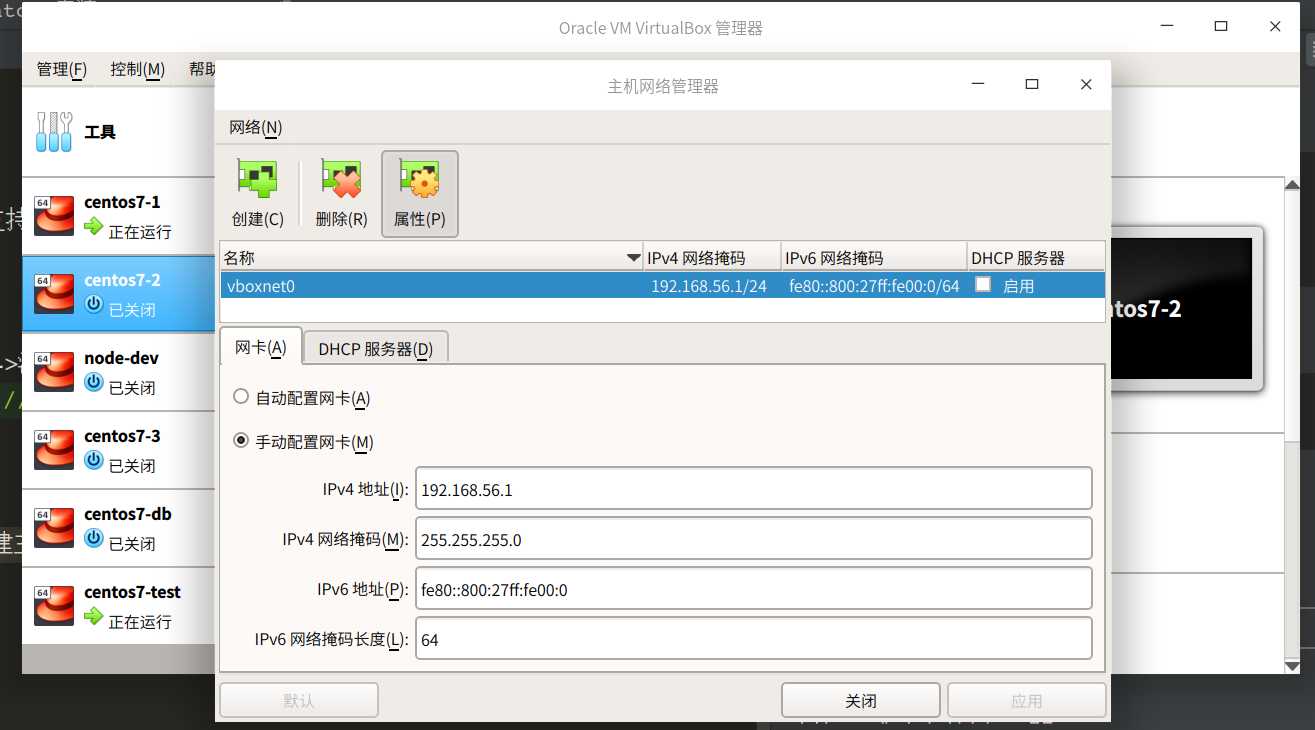Click the IPv6 address field fe80::800:27ff:fe00:0
The image size is (1315, 730).
(x=754, y=589)
